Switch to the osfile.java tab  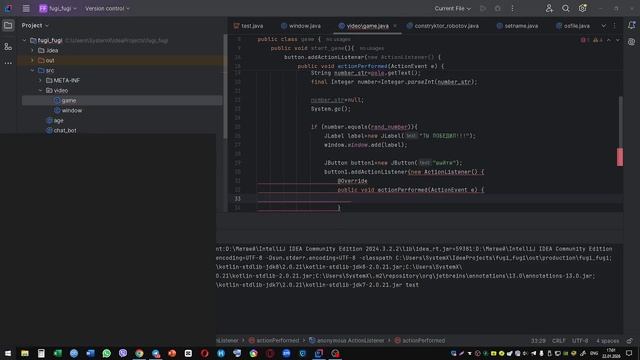tap(573, 26)
